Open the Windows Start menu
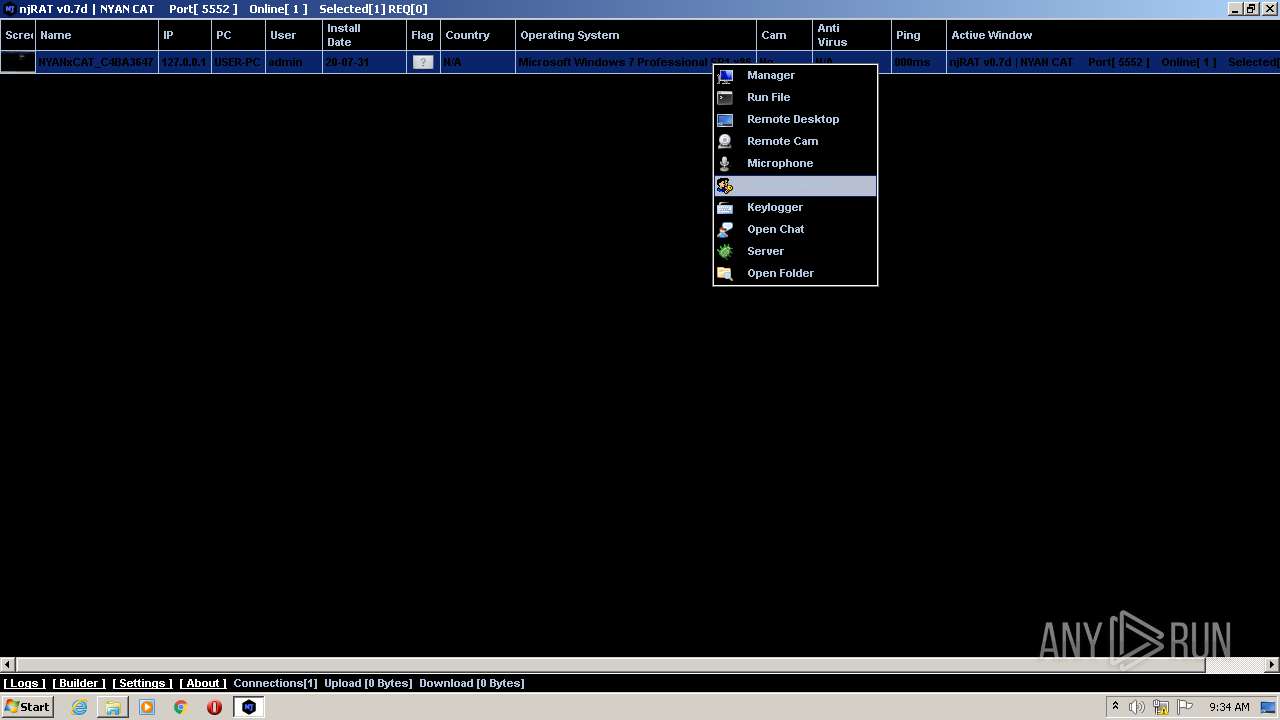 27,707
